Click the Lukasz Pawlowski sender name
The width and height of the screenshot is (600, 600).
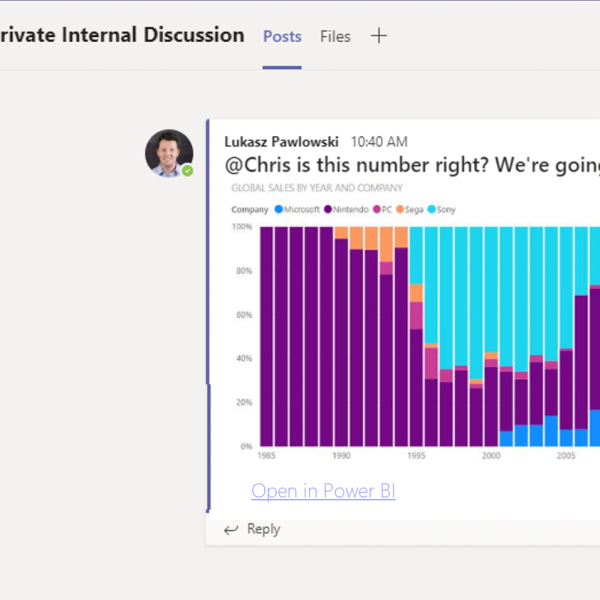click(281, 142)
